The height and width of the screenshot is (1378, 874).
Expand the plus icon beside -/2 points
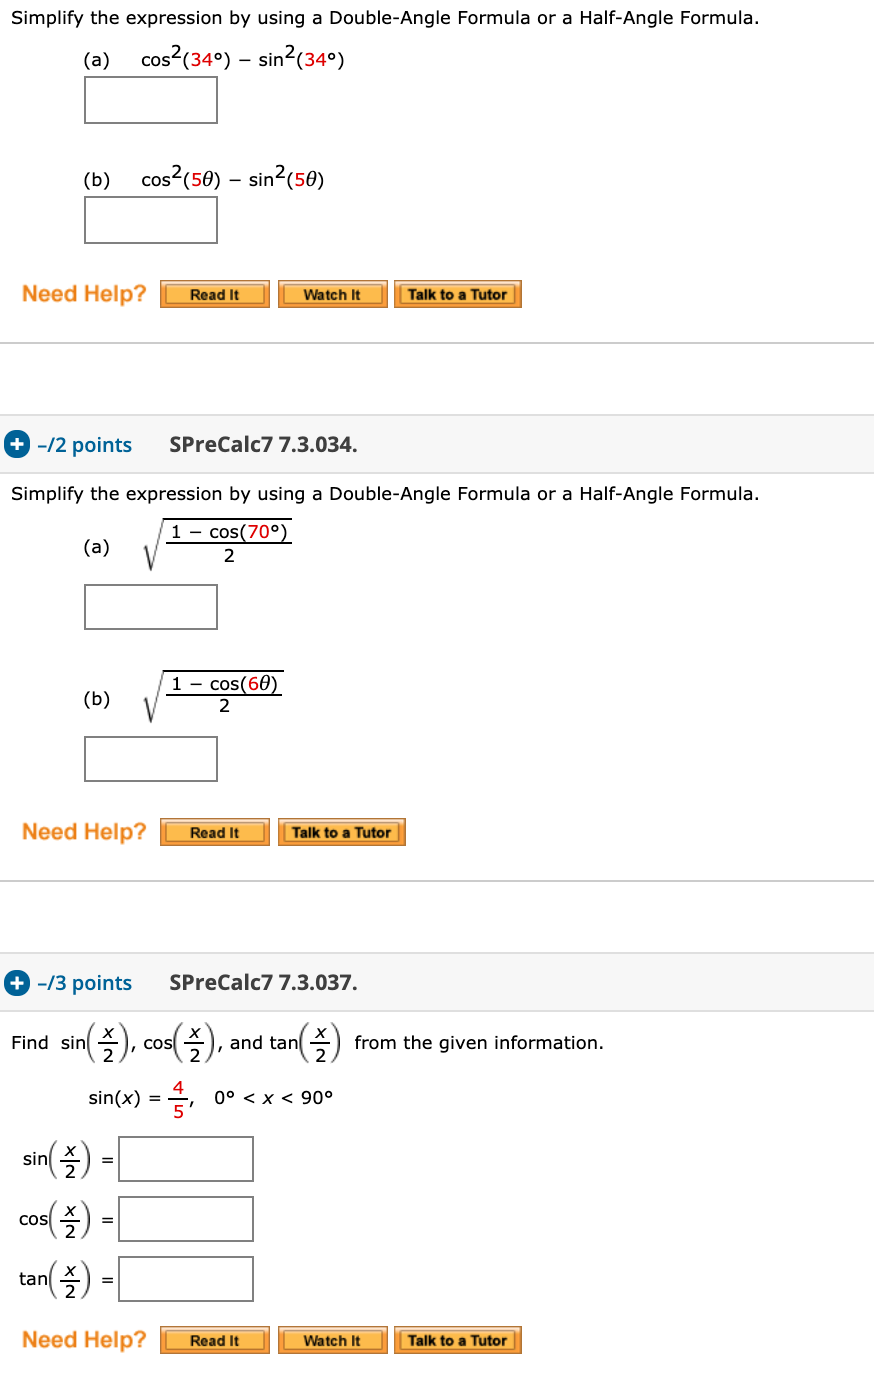click(17, 444)
